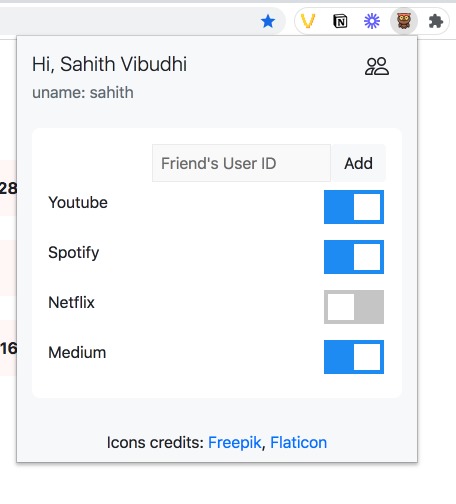Click the Add friend button

[x=358, y=163]
